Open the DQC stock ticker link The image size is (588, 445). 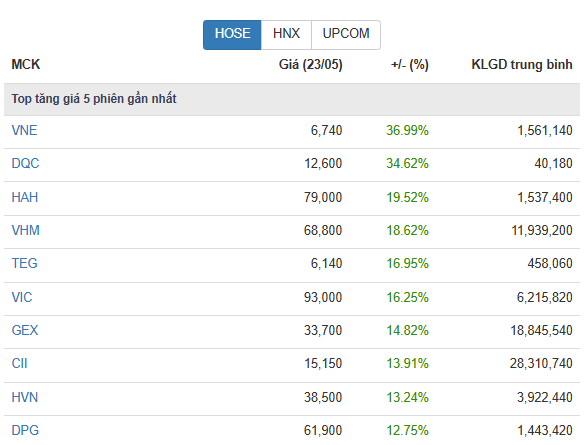click(25, 163)
